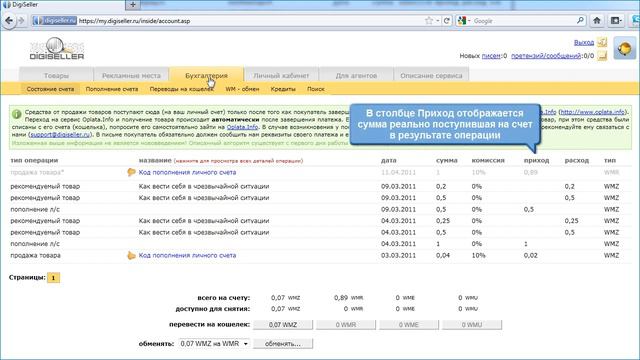Click into the Google search field
Viewport: 640px width, 360px height.
pyautogui.click(x=523, y=20)
